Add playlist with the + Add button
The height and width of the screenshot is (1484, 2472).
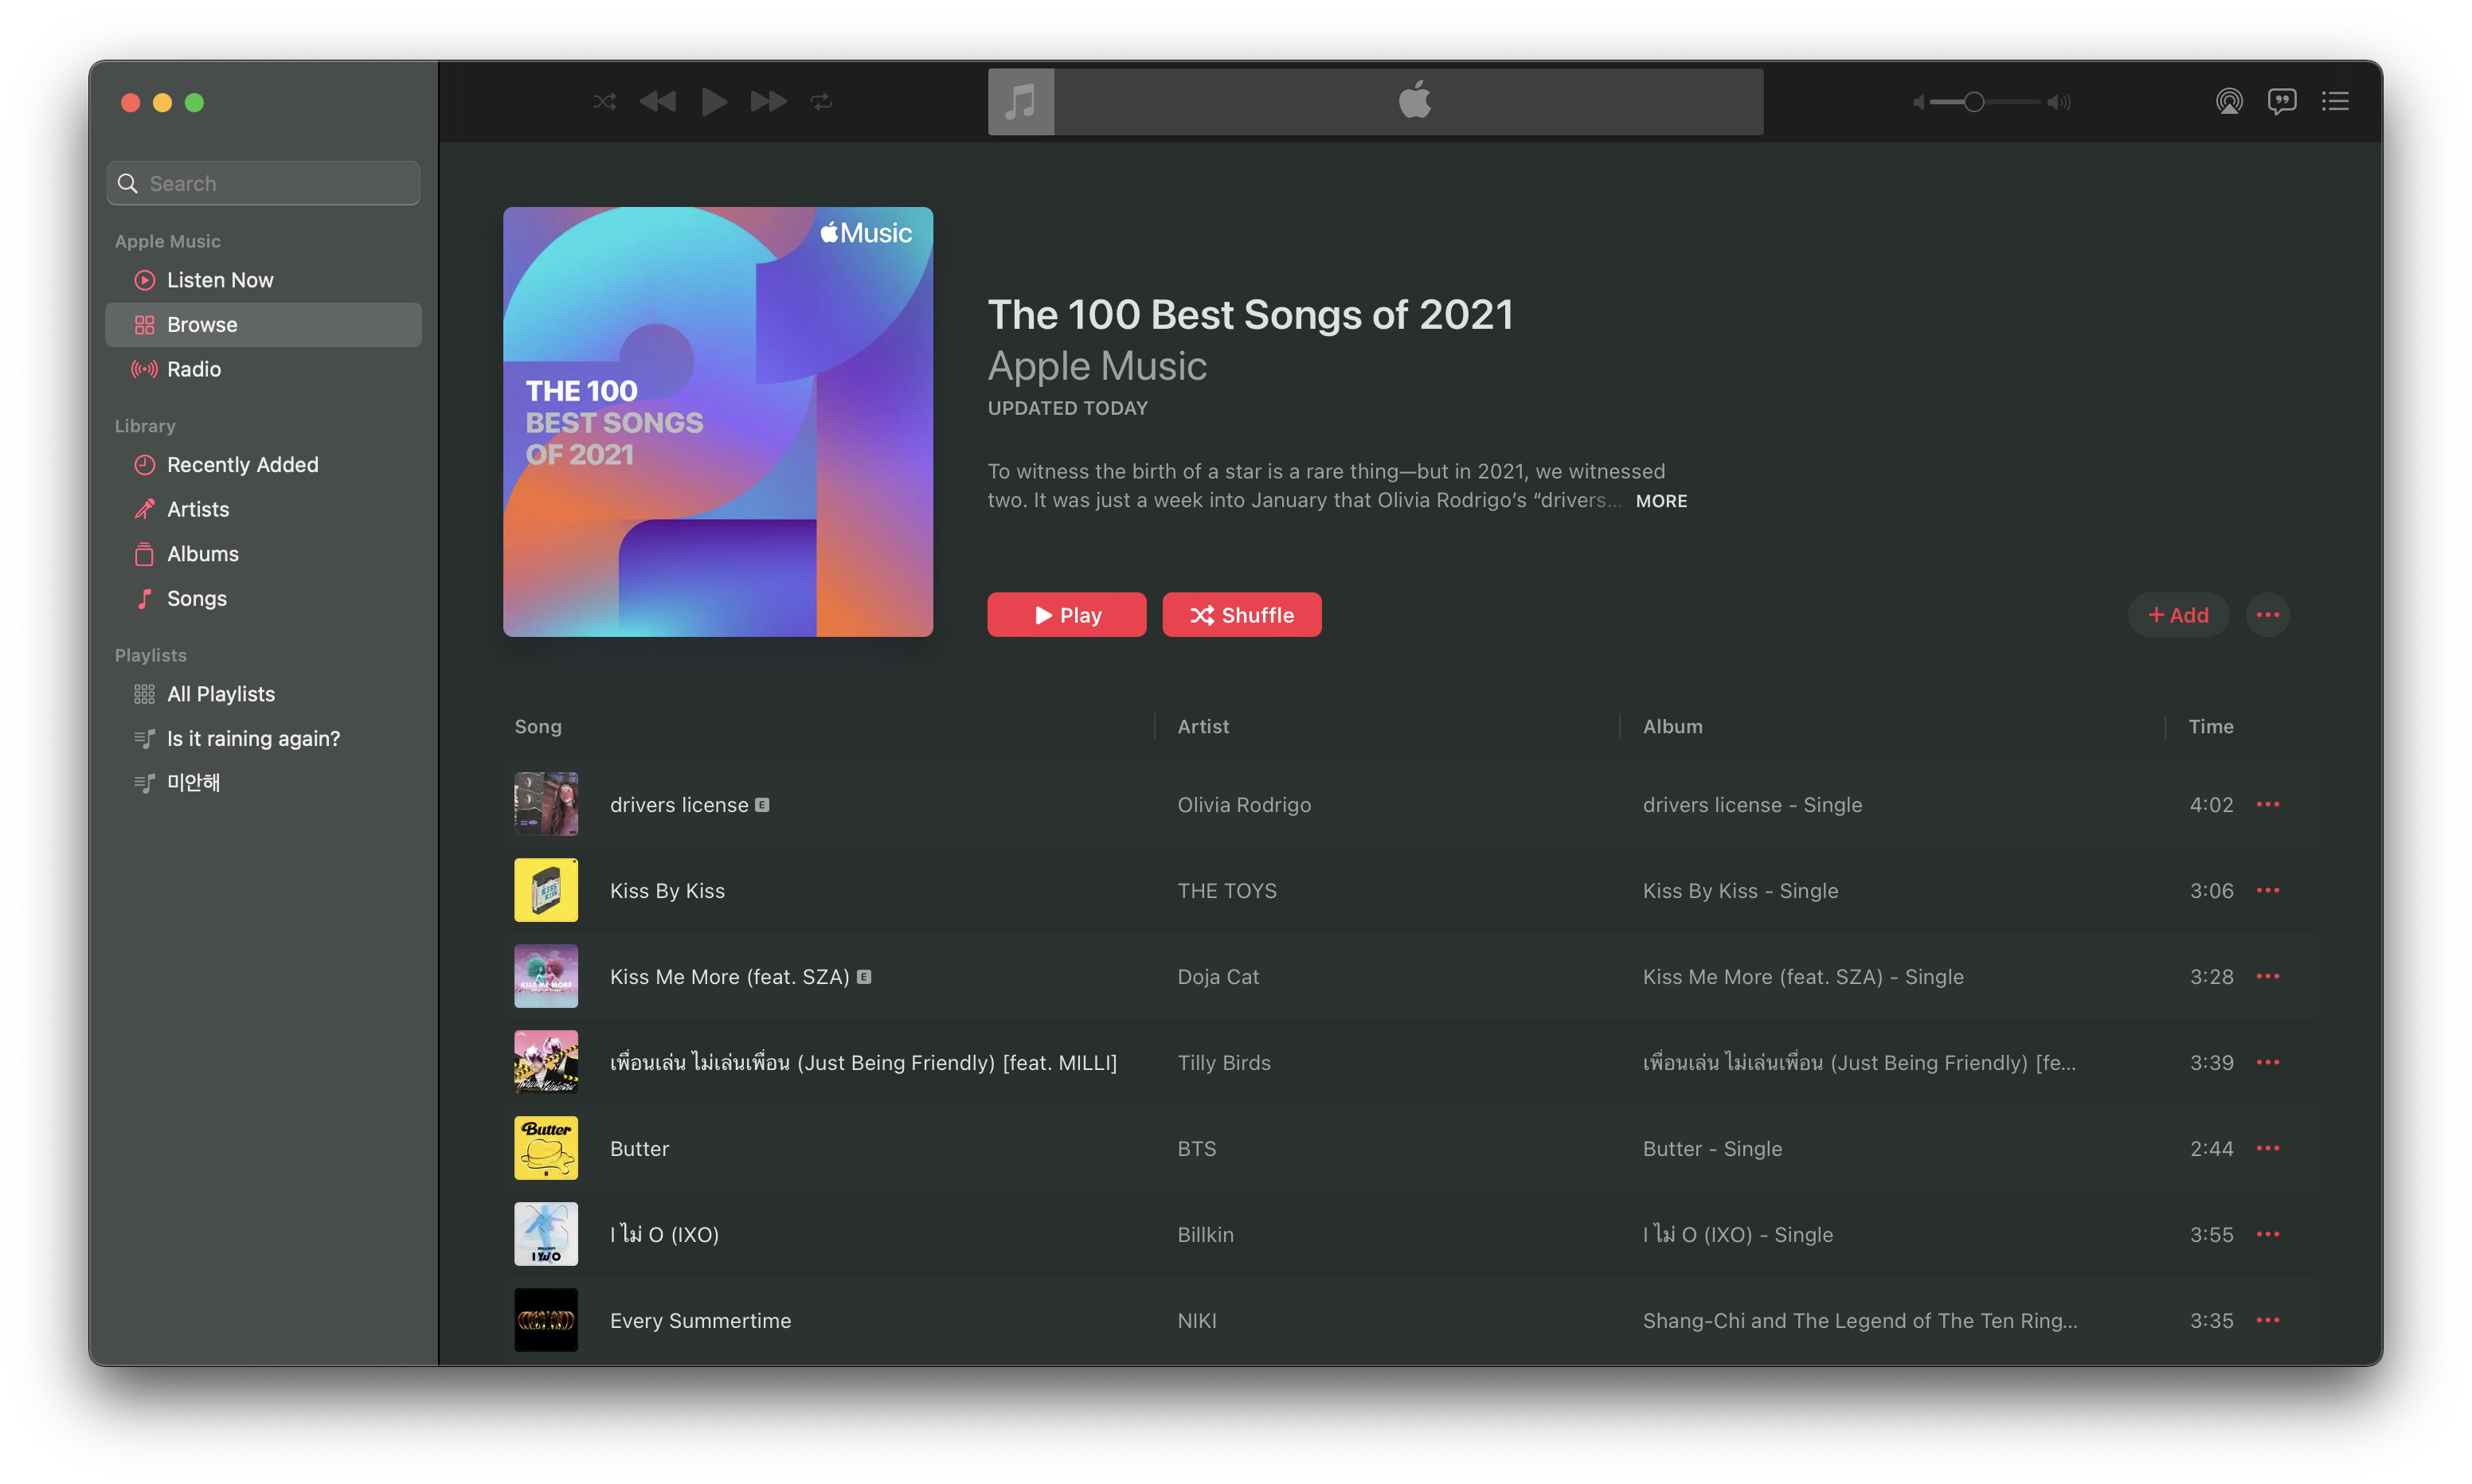tap(2178, 615)
